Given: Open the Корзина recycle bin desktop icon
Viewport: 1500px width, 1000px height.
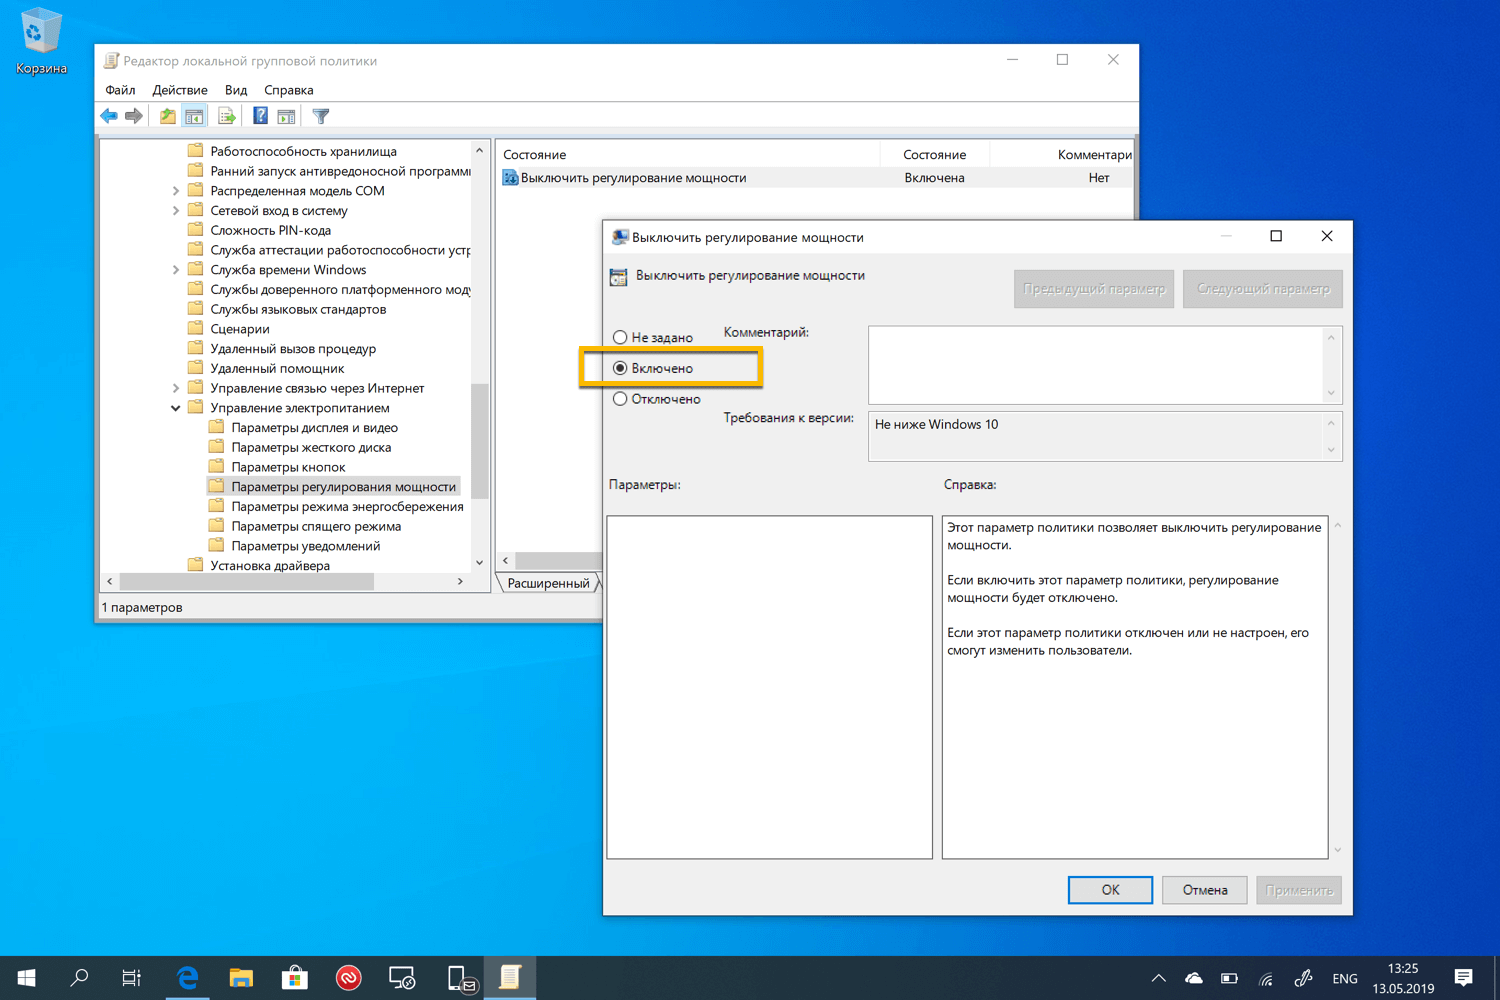Looking at the screenshot, I should pyautogui.click(x=41, y=42).
